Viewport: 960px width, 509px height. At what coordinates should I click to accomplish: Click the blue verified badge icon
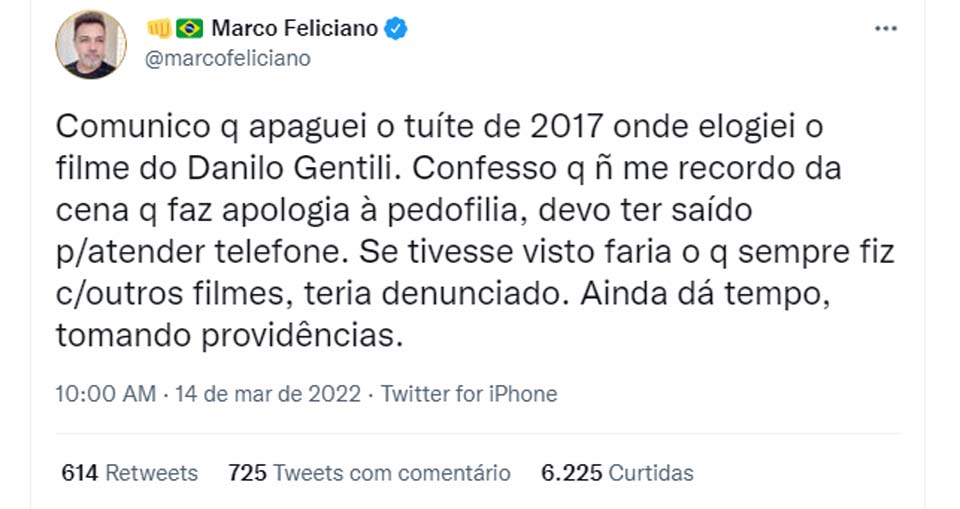(x=397, y=29)
